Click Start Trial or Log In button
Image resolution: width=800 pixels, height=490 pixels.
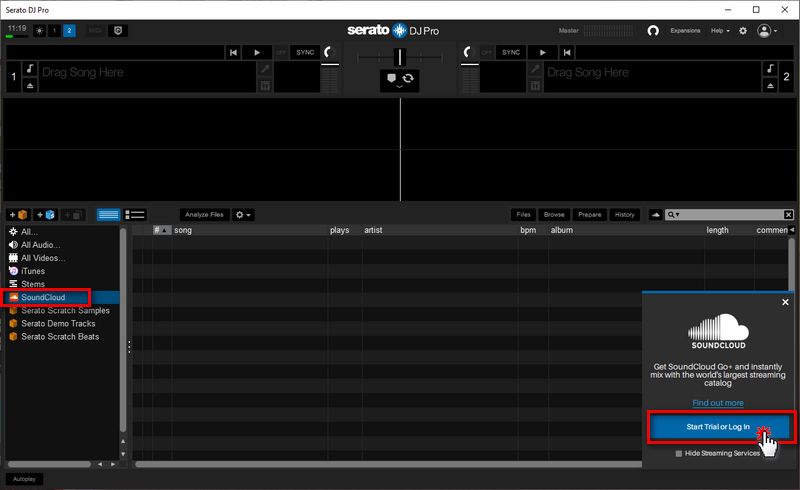pyautogui.click(x=717, y=427)
